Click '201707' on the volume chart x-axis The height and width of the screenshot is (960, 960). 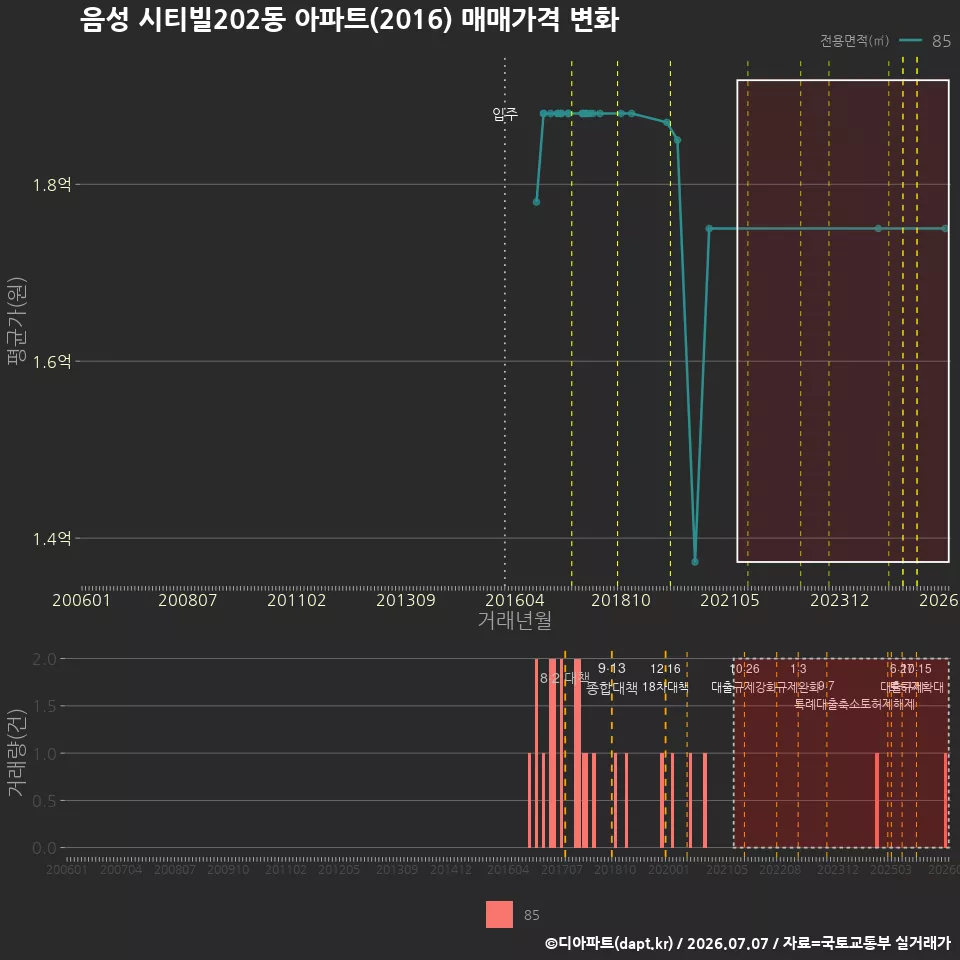[561, 869]
